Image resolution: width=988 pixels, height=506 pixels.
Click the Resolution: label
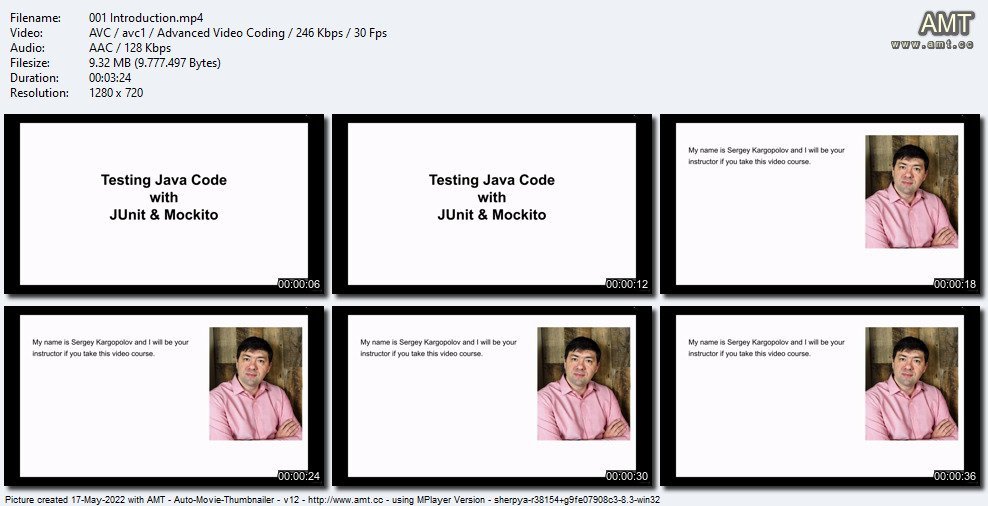point(39,93)
